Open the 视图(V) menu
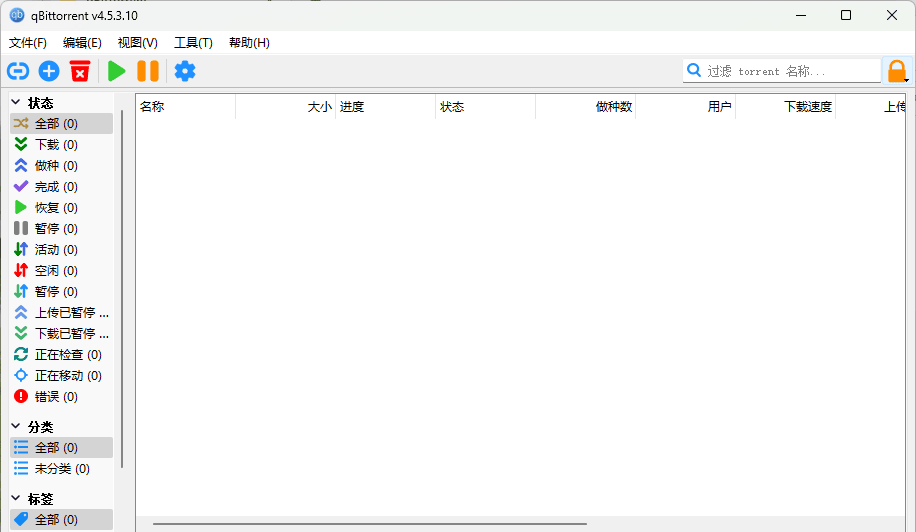This screenshot has width=916, height=532. 137,43
